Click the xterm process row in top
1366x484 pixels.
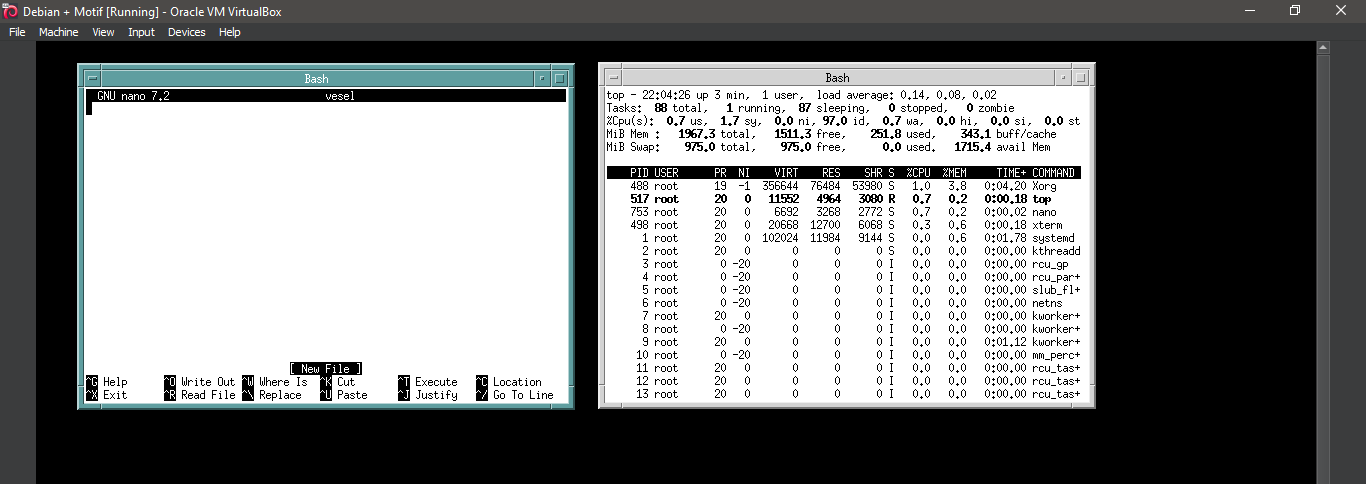(x=843, y=225)
